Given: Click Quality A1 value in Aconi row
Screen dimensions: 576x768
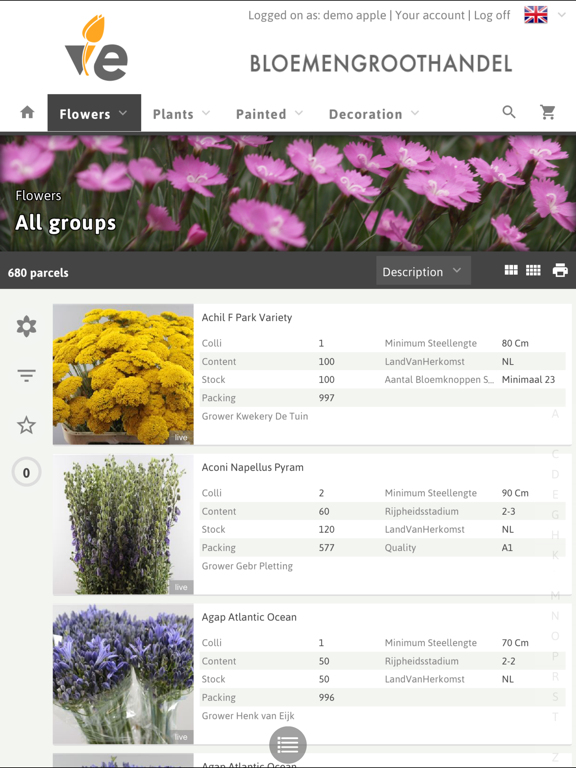Looking at the screenshot, I should click(507, 548).
